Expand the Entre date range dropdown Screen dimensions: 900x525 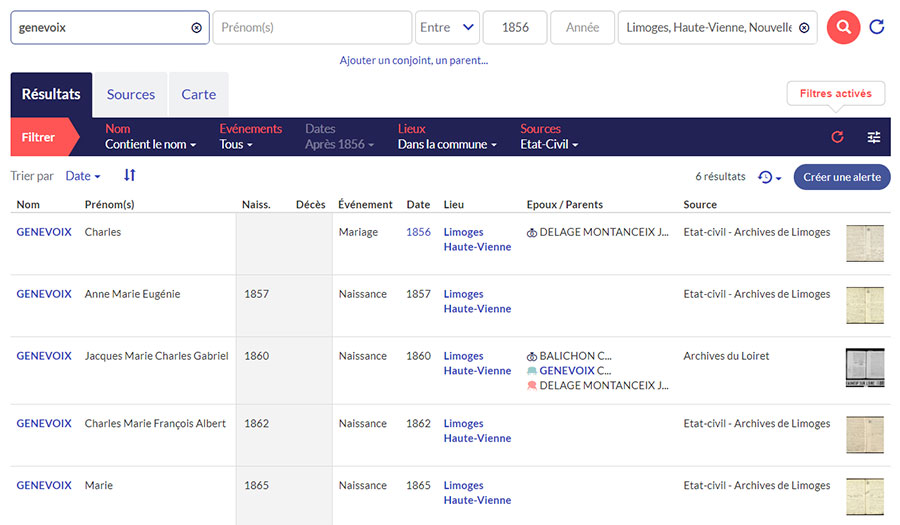click(x=447, y=28)
